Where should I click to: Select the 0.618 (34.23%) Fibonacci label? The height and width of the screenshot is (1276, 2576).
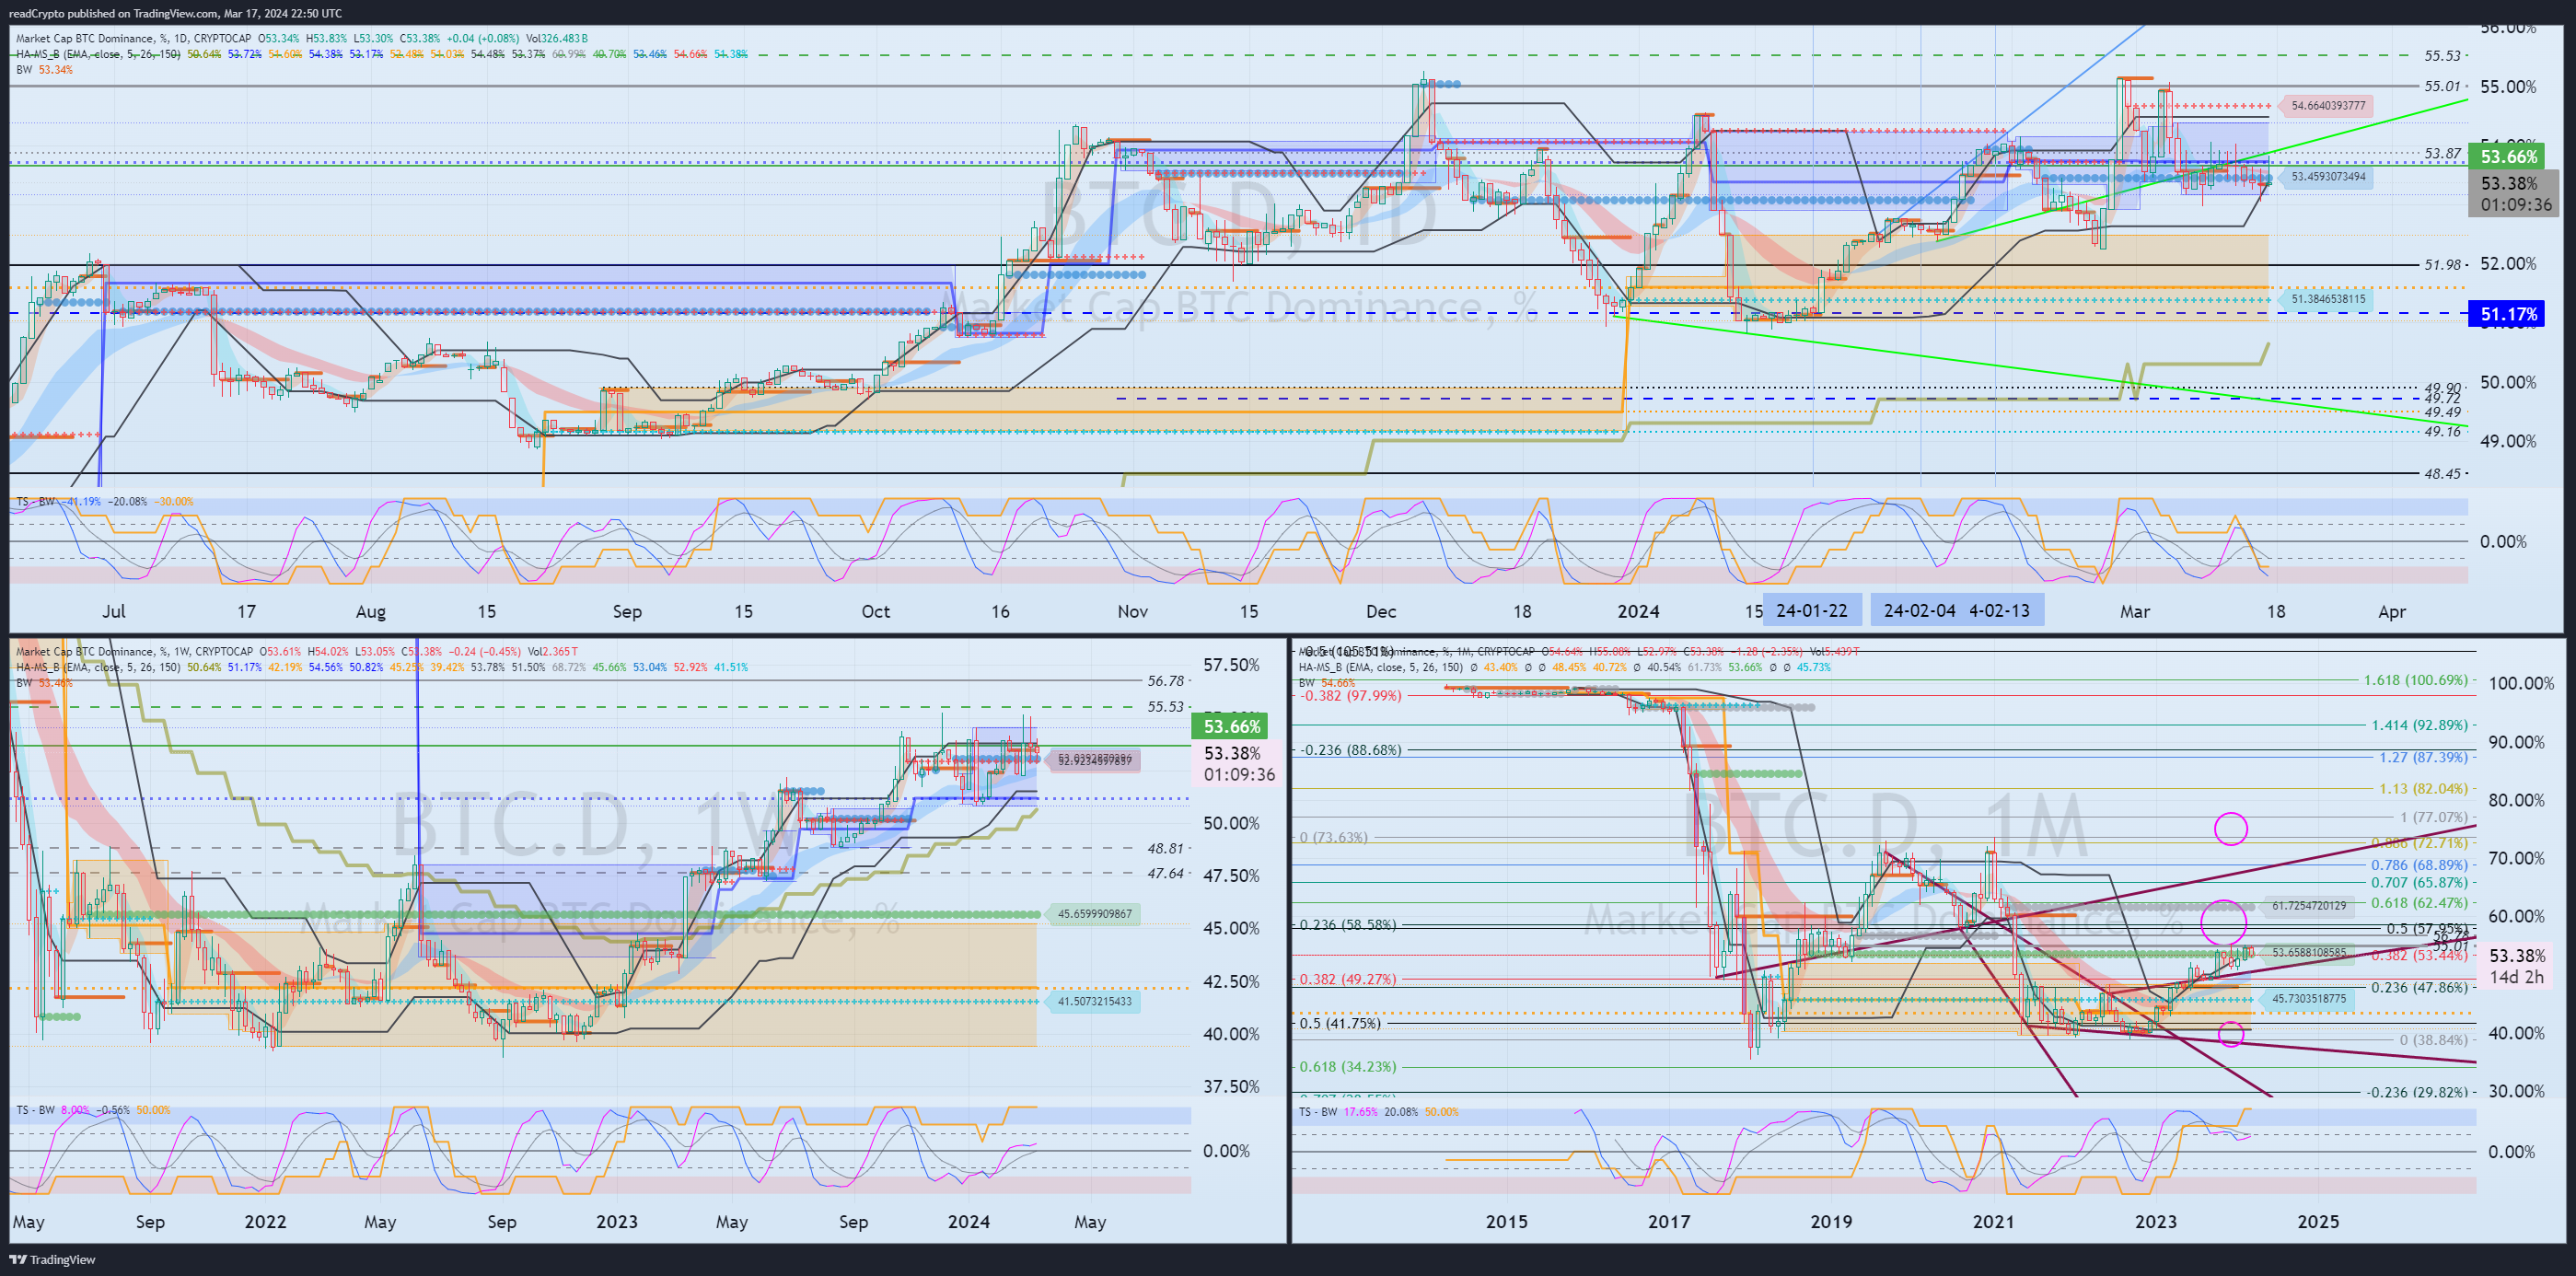coord(1348,1066)
